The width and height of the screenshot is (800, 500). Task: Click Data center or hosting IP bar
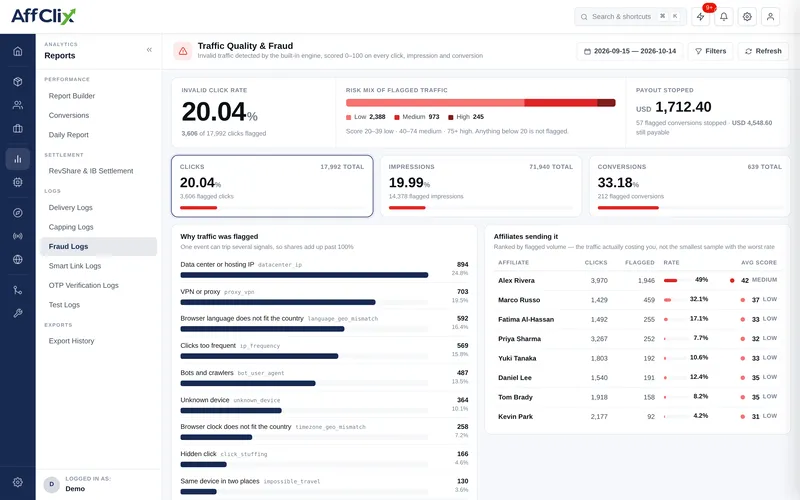(304, 275)
